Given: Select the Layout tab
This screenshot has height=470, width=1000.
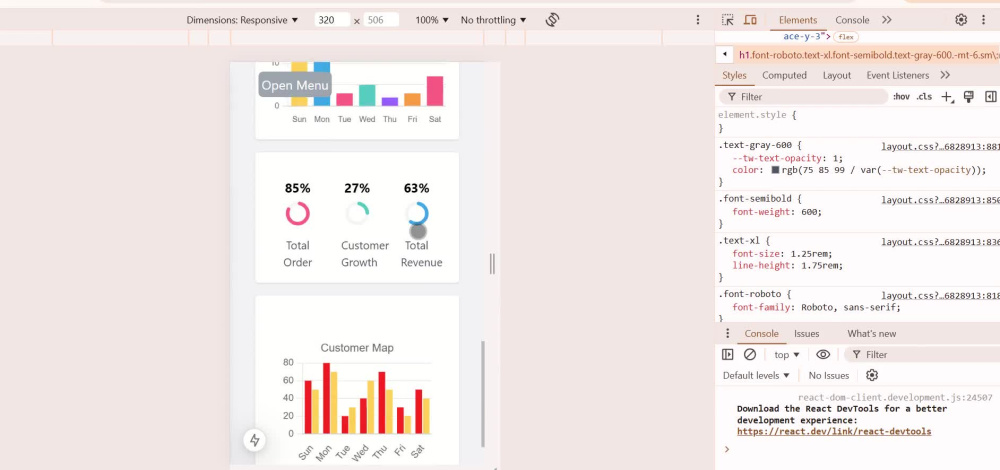Looking at the screenshot, I should point(837,75).
